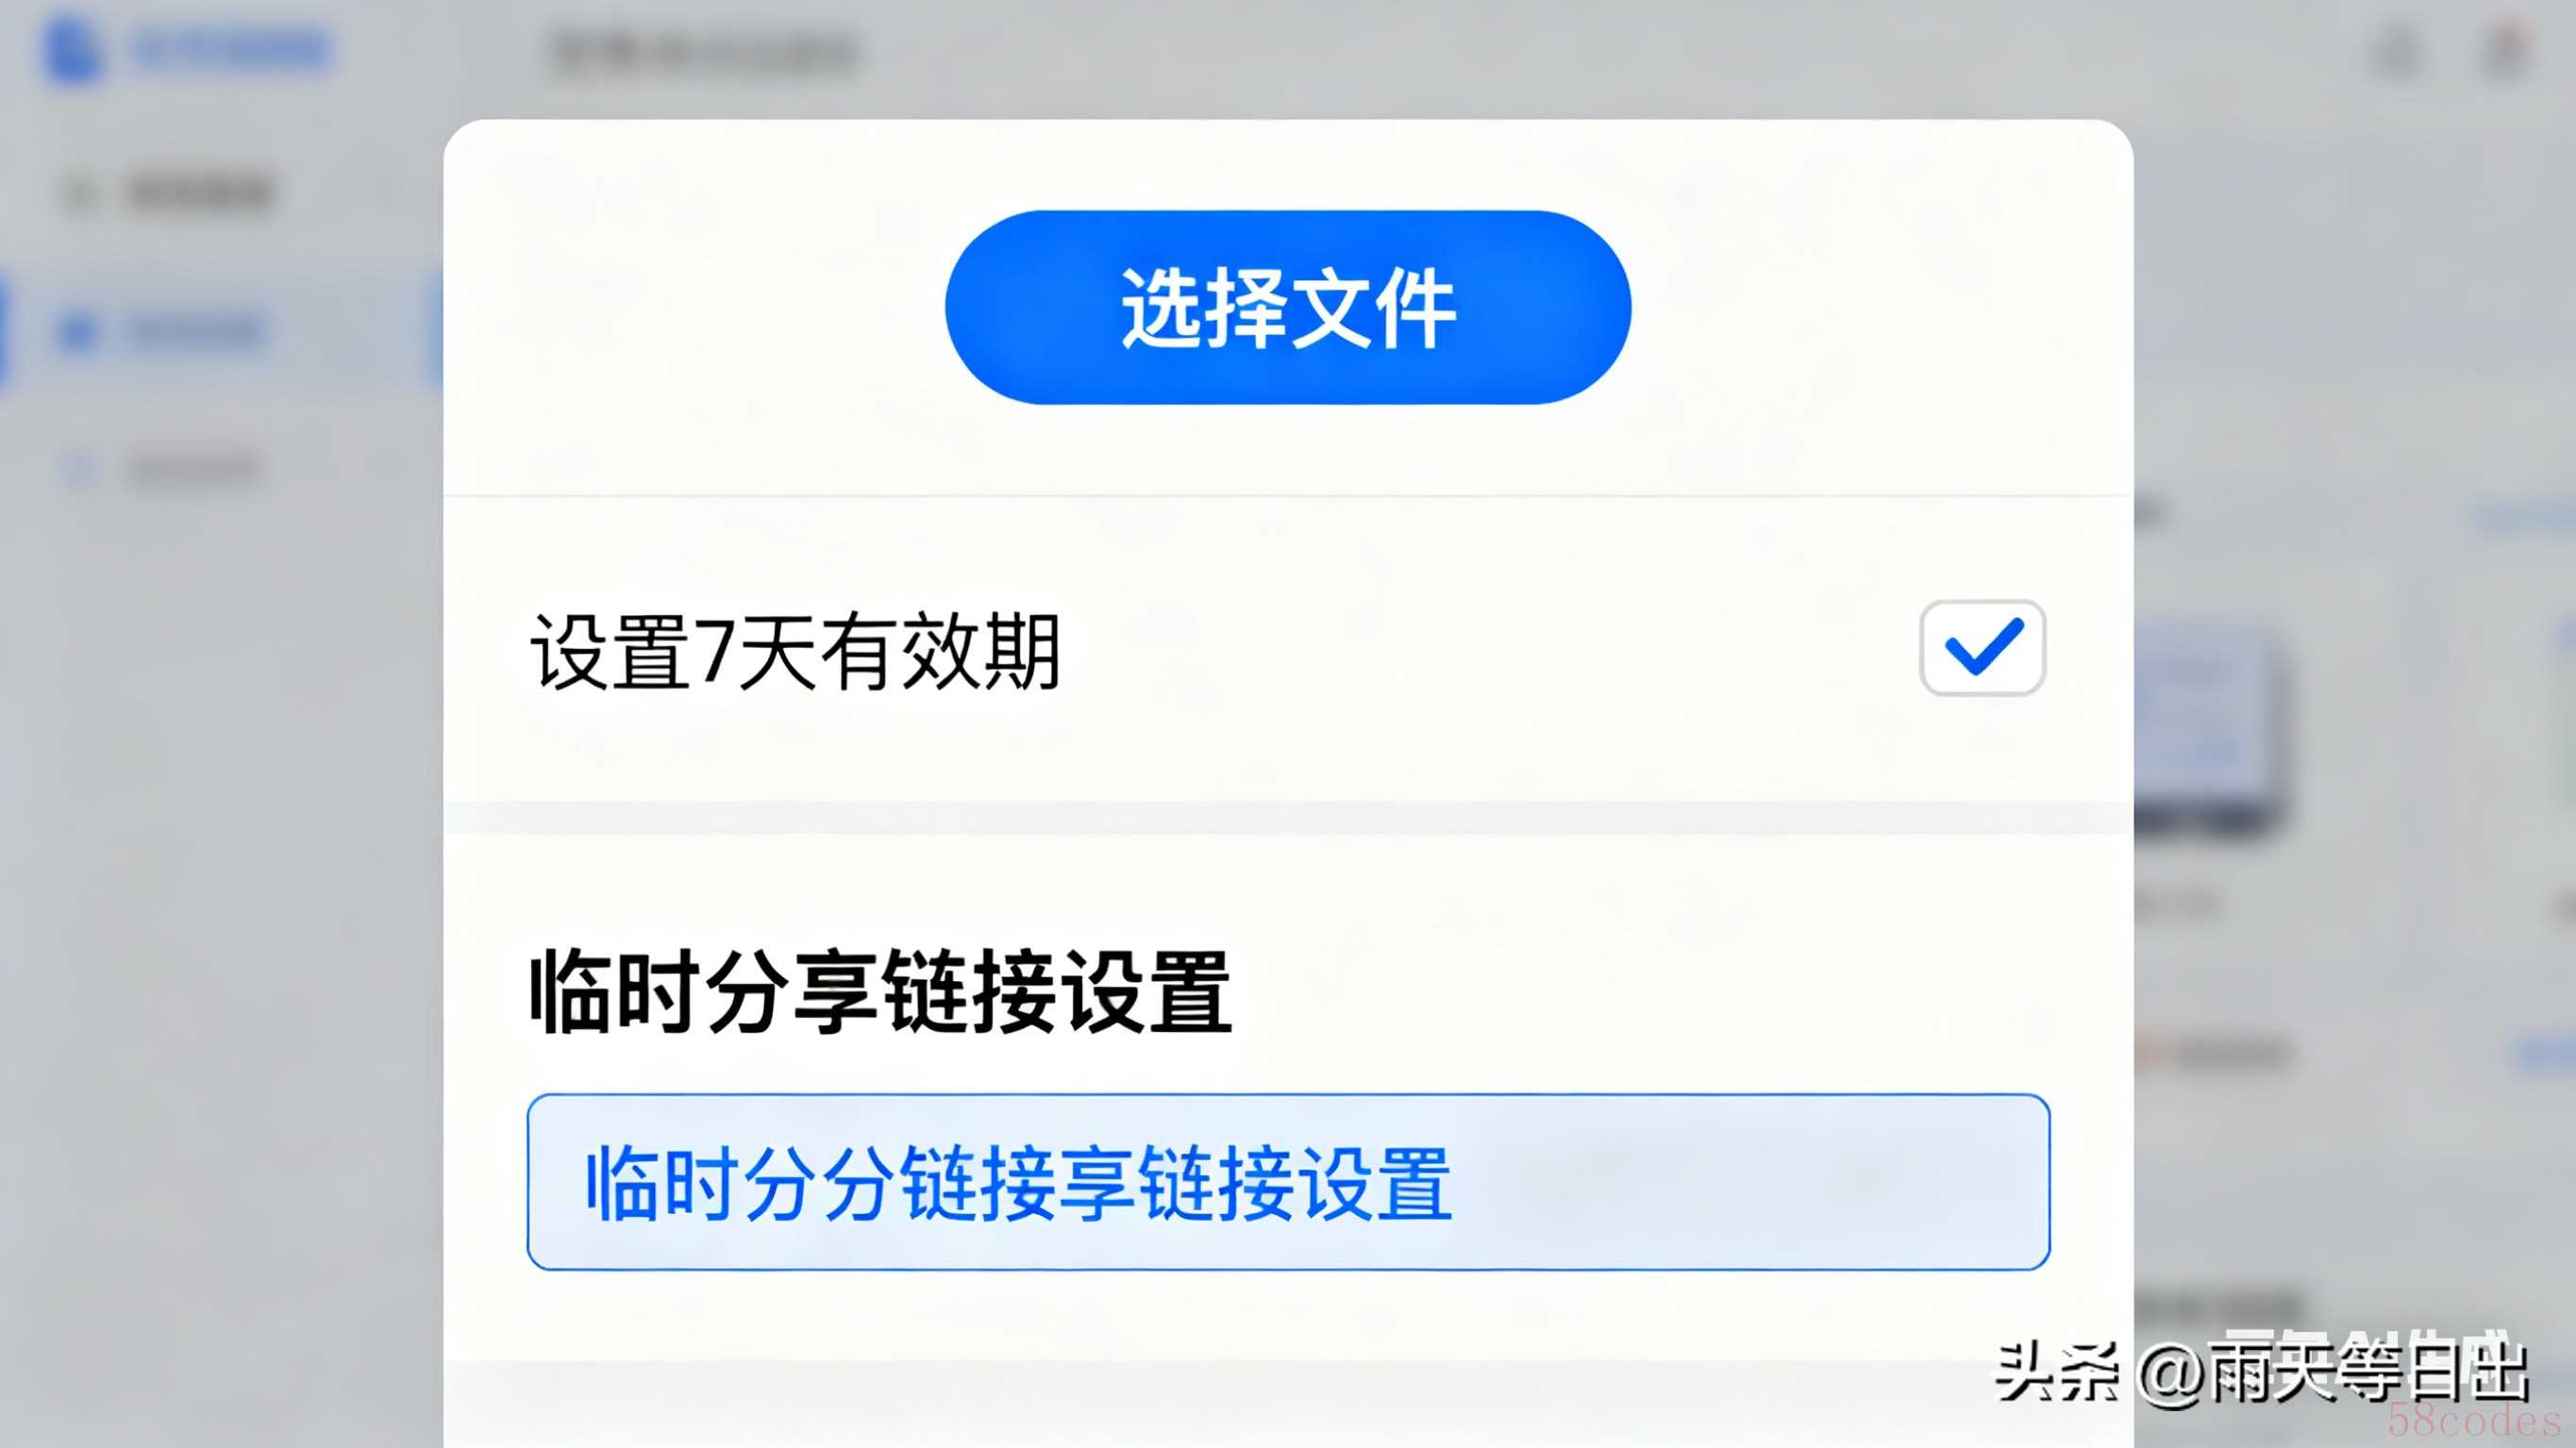Click the pale icon of third sidebar item

[78, 468]
